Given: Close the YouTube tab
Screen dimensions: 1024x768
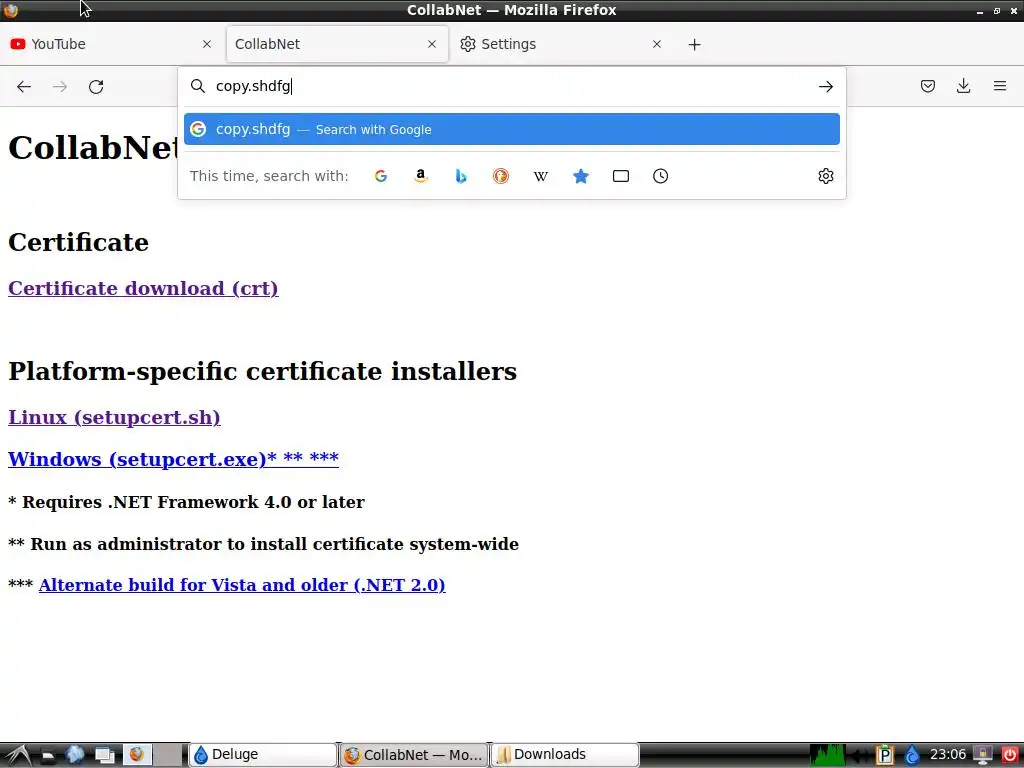Looking at the screenshot, I should (x=207, y=44).
